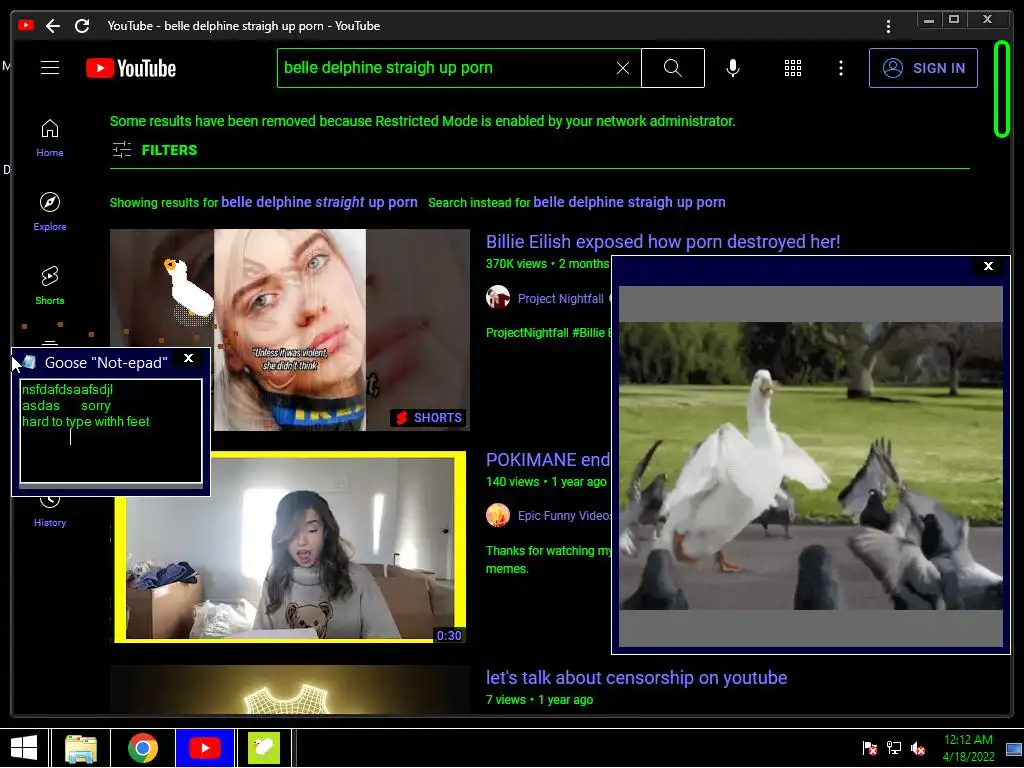Screen dimensions: 1024x768
Task: Click the Epic Funny Video channel avatar
Action: (x=498, y=515)
